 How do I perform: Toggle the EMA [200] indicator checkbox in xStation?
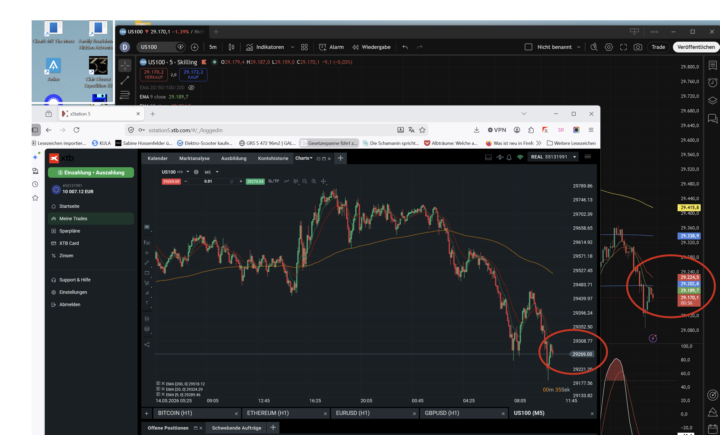point(158,383)
